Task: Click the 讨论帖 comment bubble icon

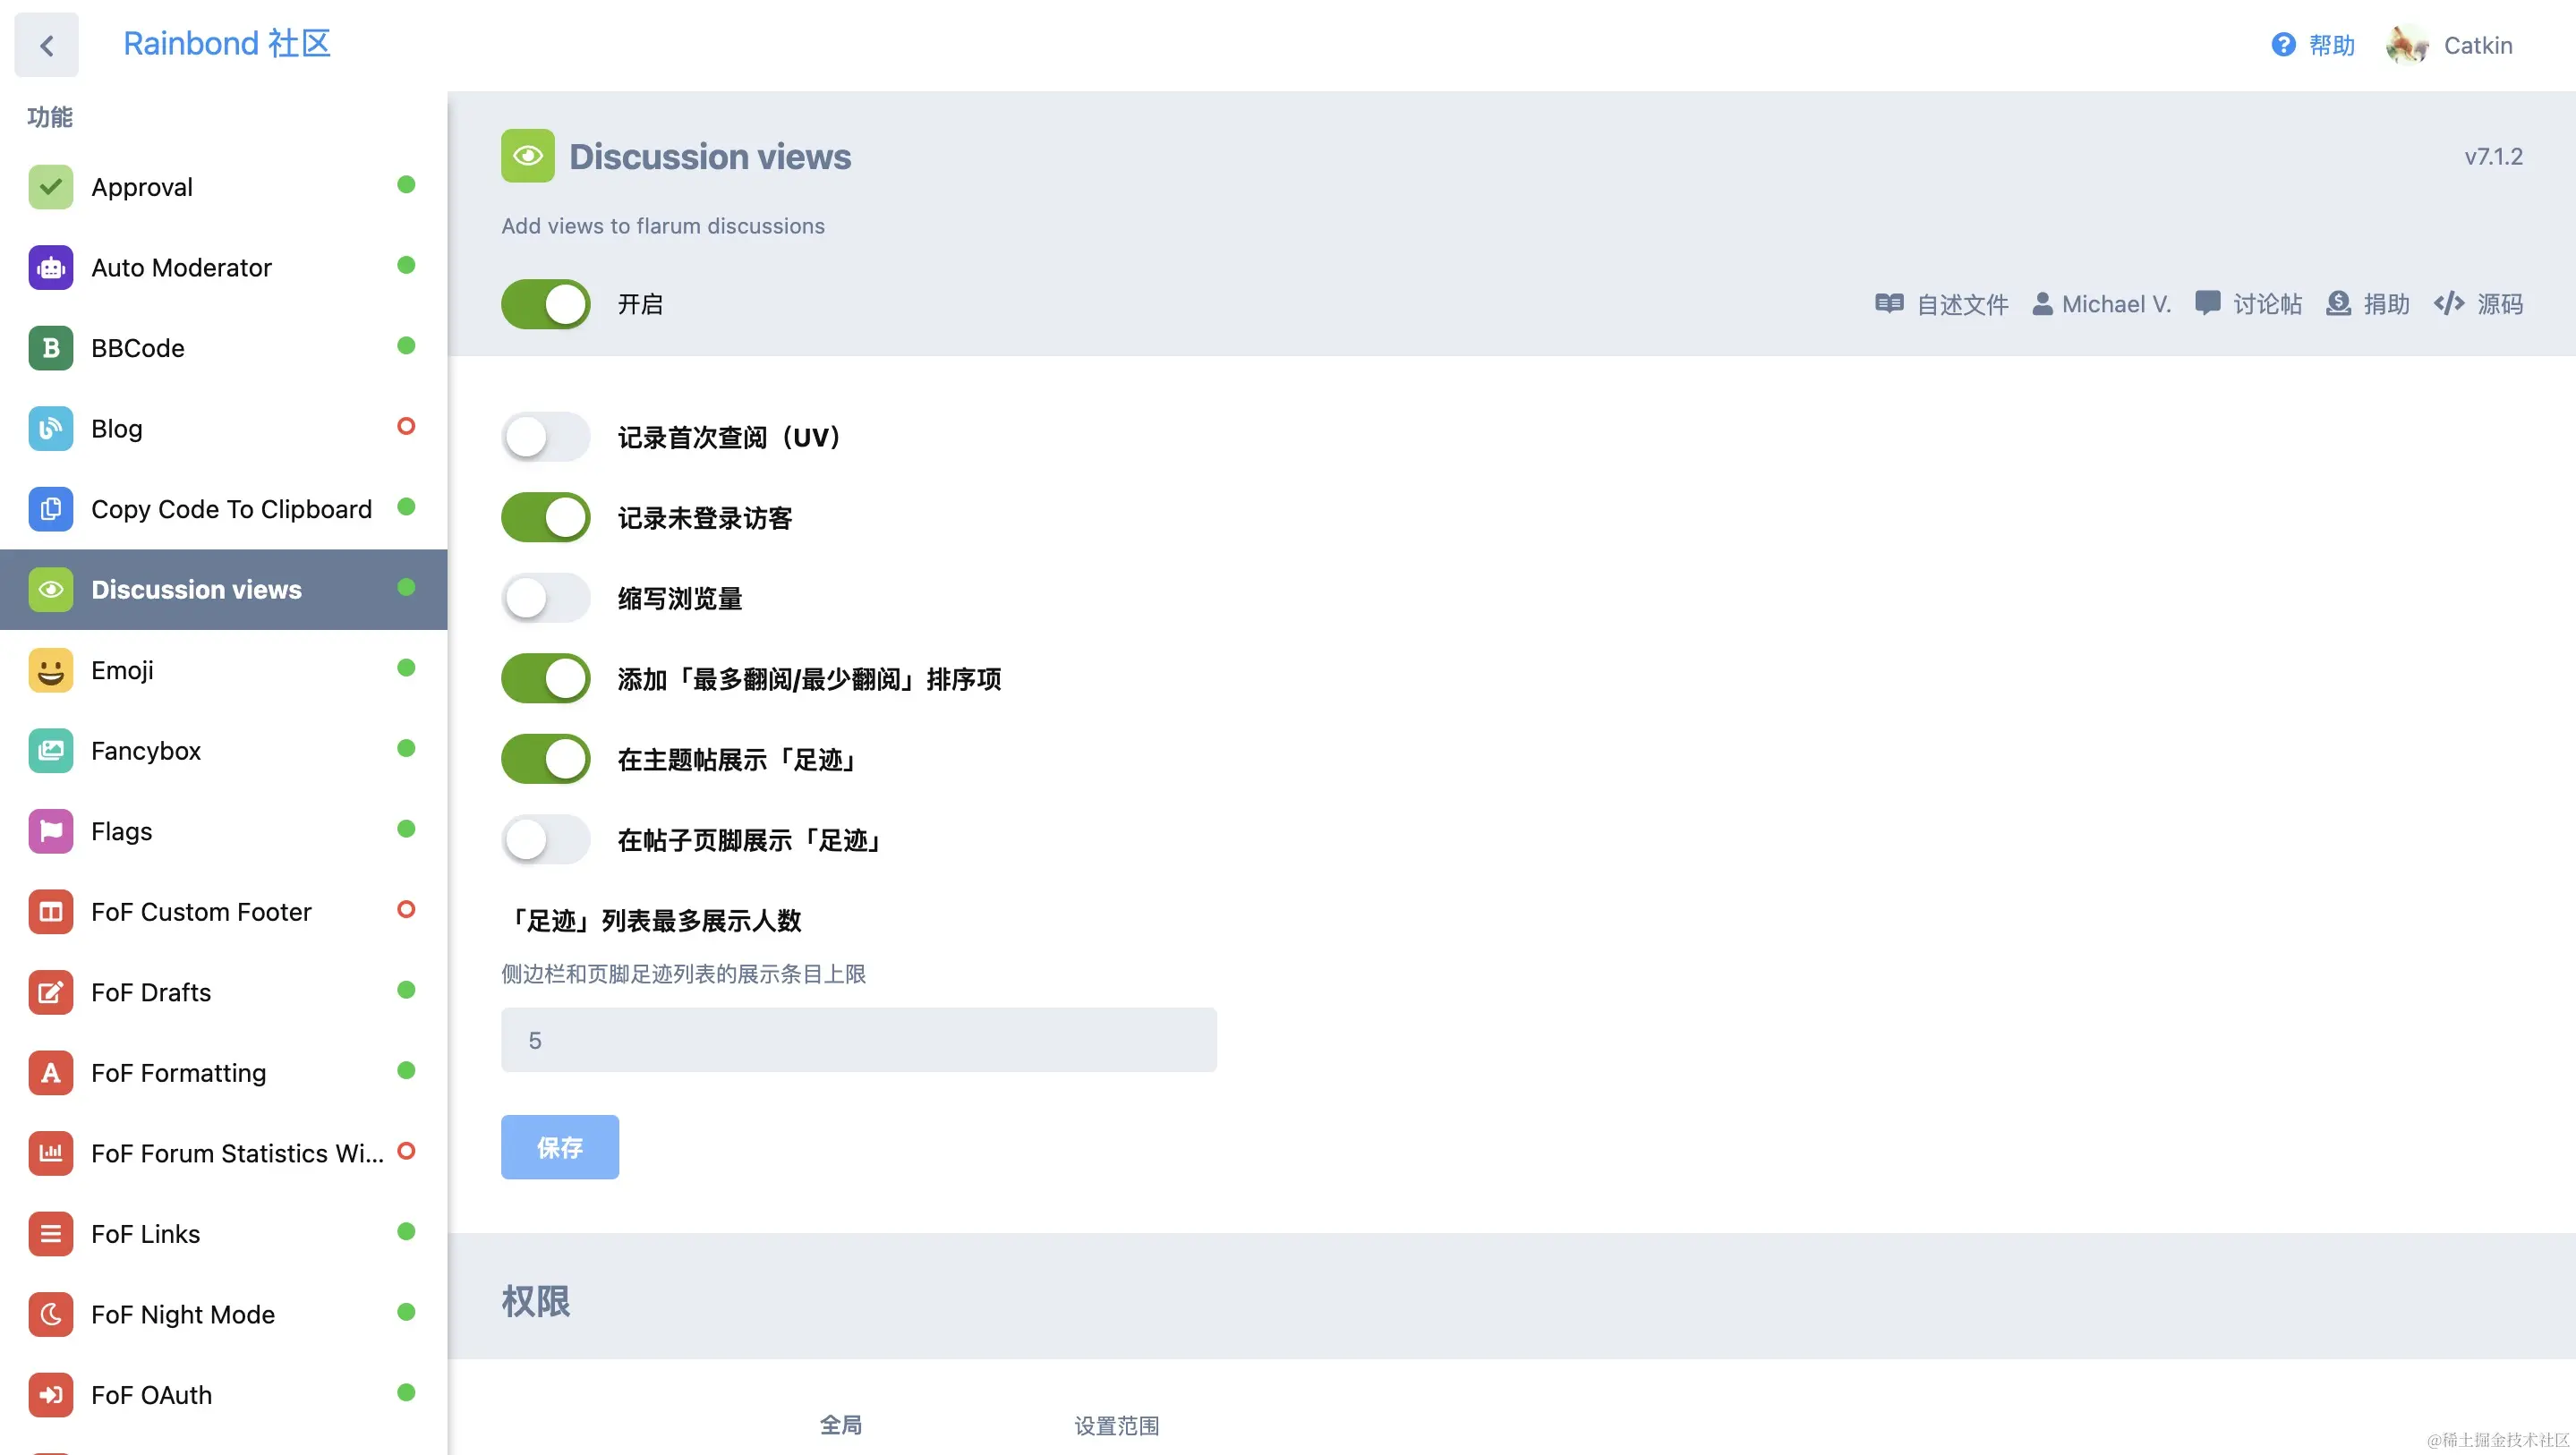Action: [2208, 303]
